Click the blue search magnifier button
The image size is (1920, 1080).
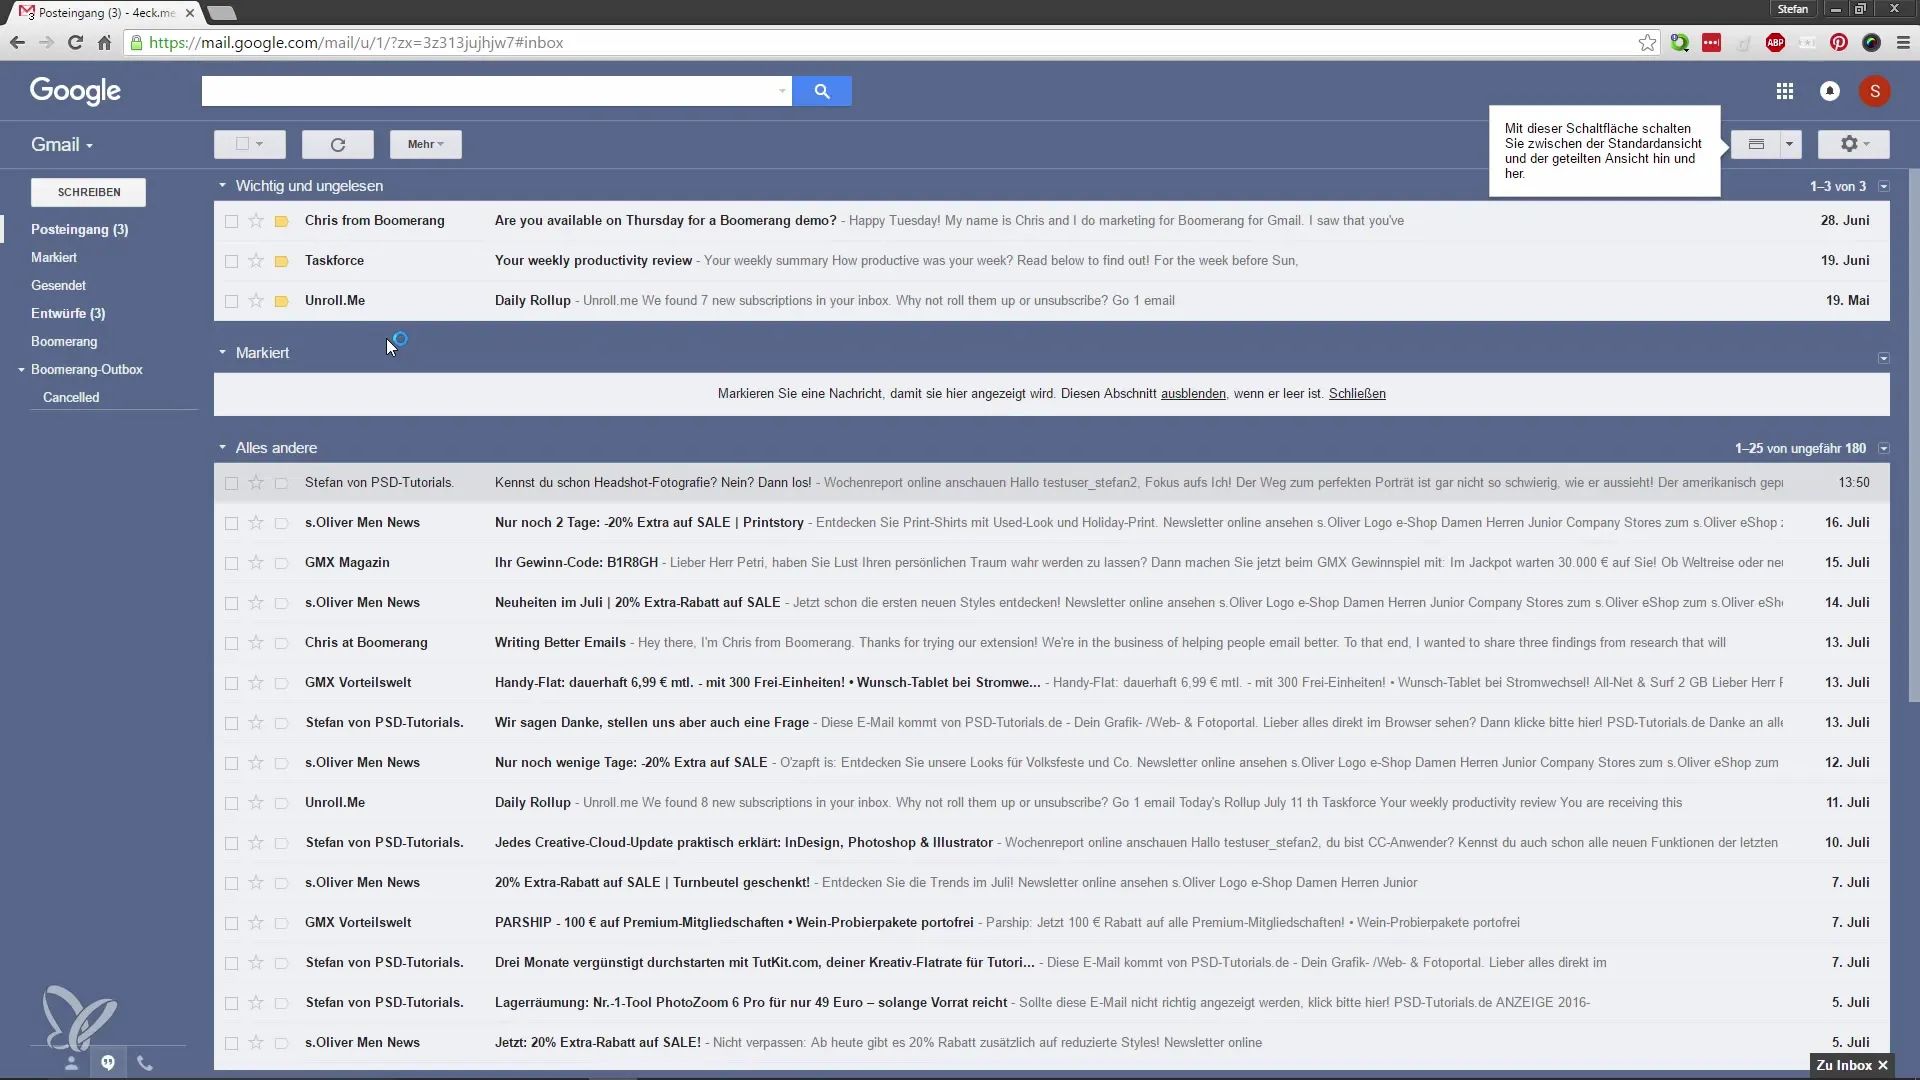coord(821,91)
